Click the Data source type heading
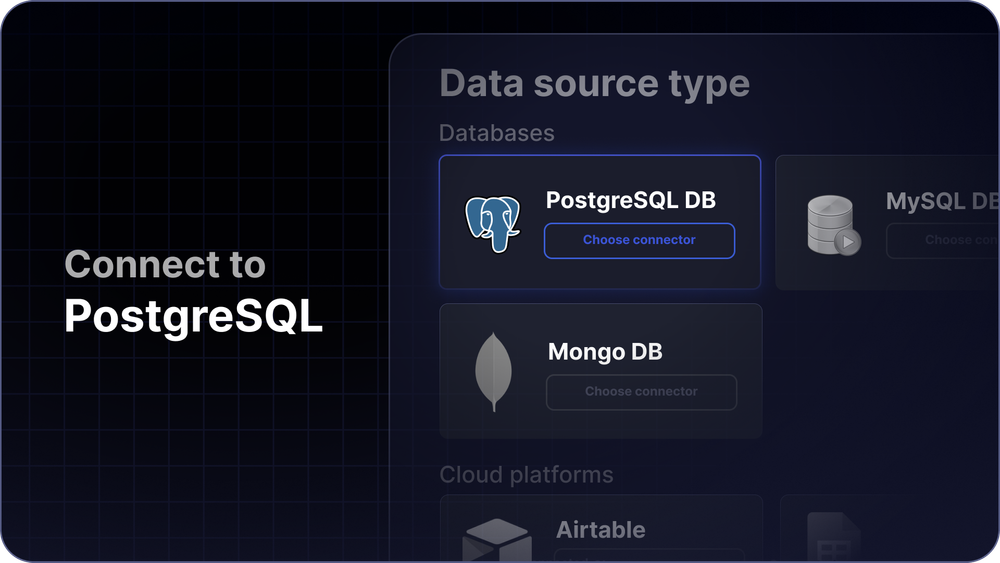The width and height of the screenshot is (1000, 563). [594, 84]
